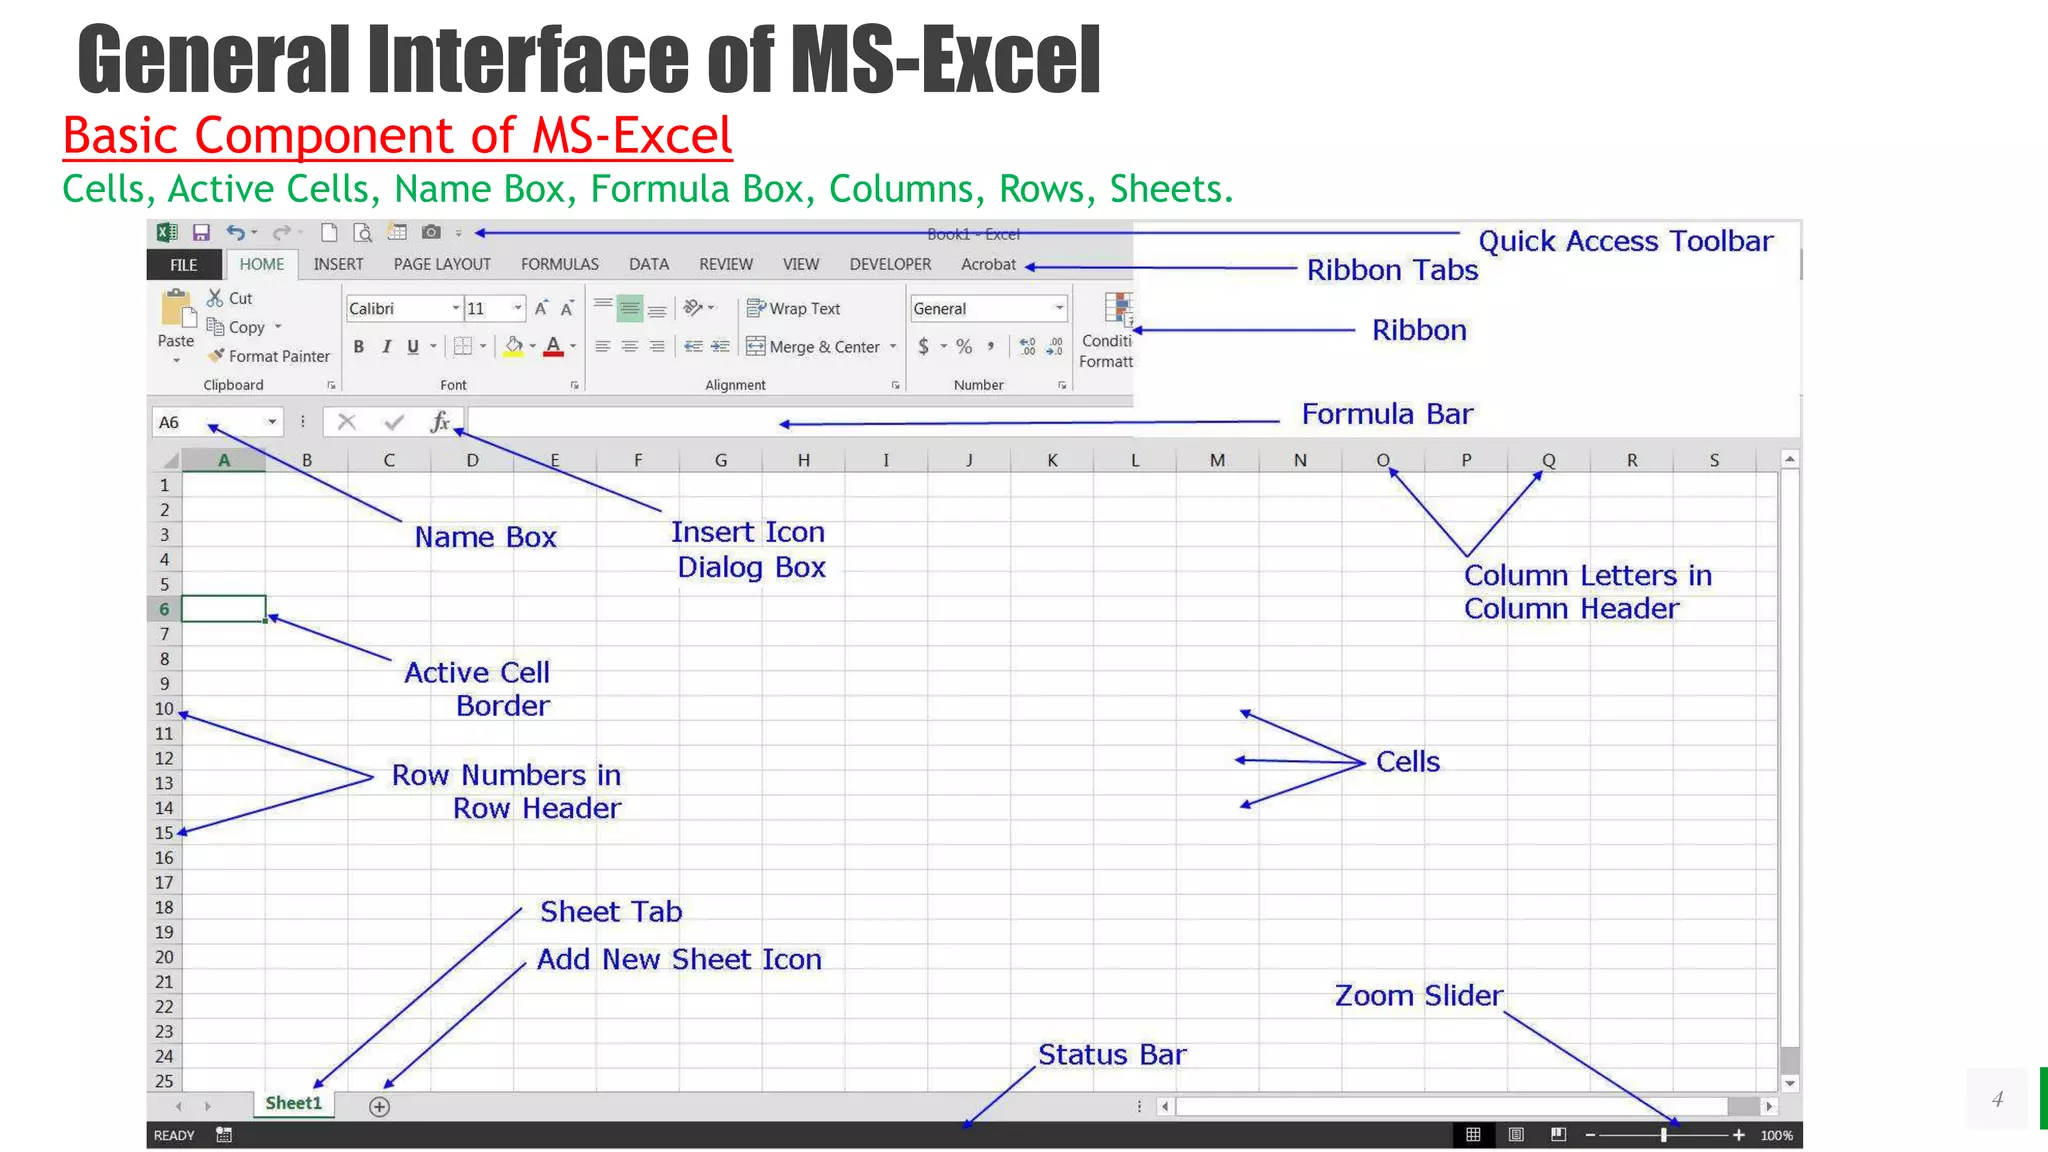Apply the yellow fill color bucket
The width and height of the screenshot is (2048, 1152).
(514, 347)
